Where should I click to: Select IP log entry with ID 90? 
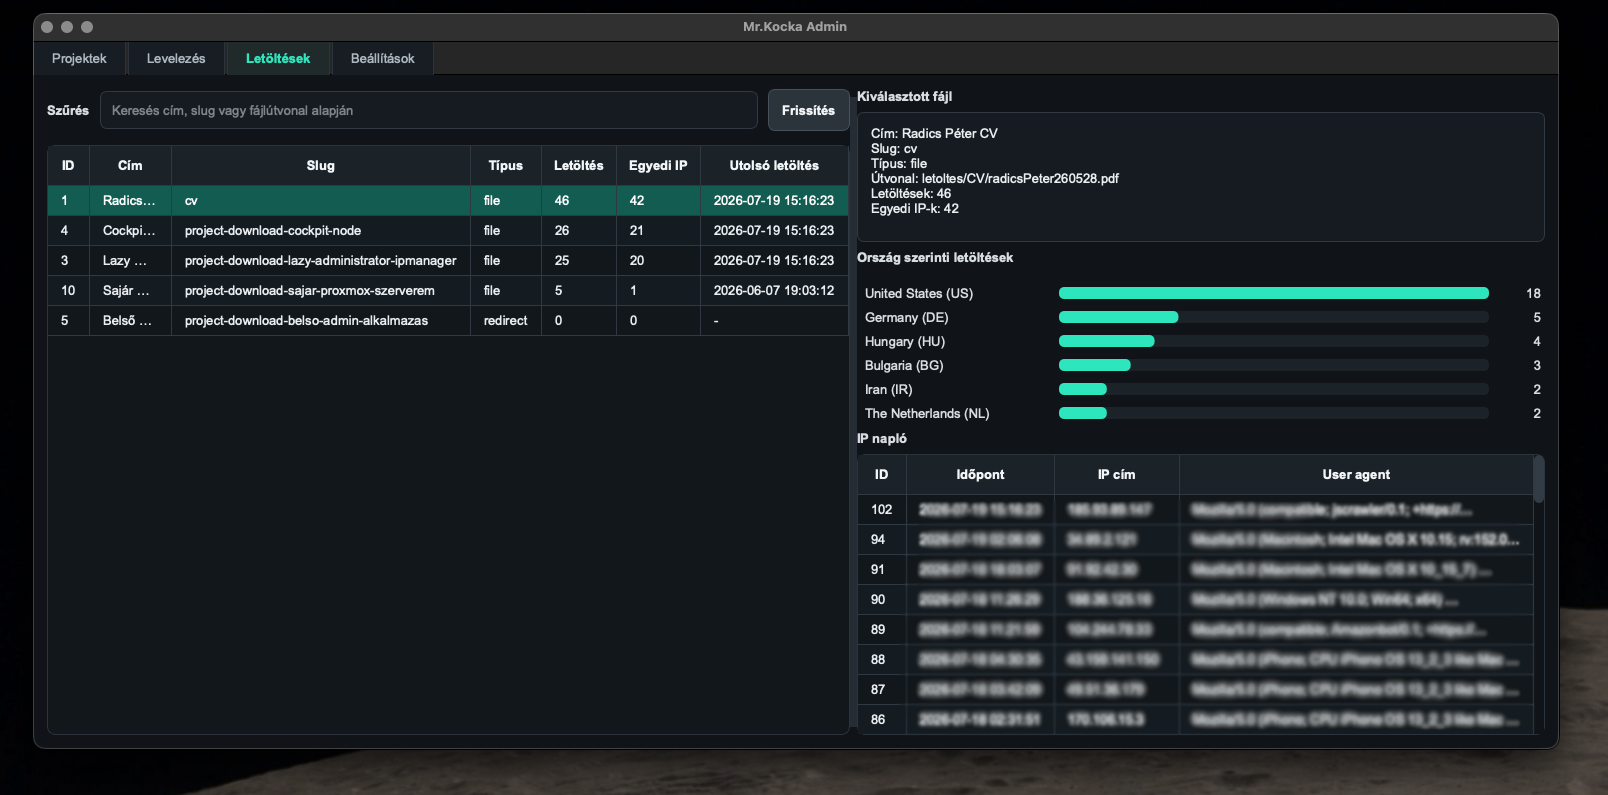1195,600
